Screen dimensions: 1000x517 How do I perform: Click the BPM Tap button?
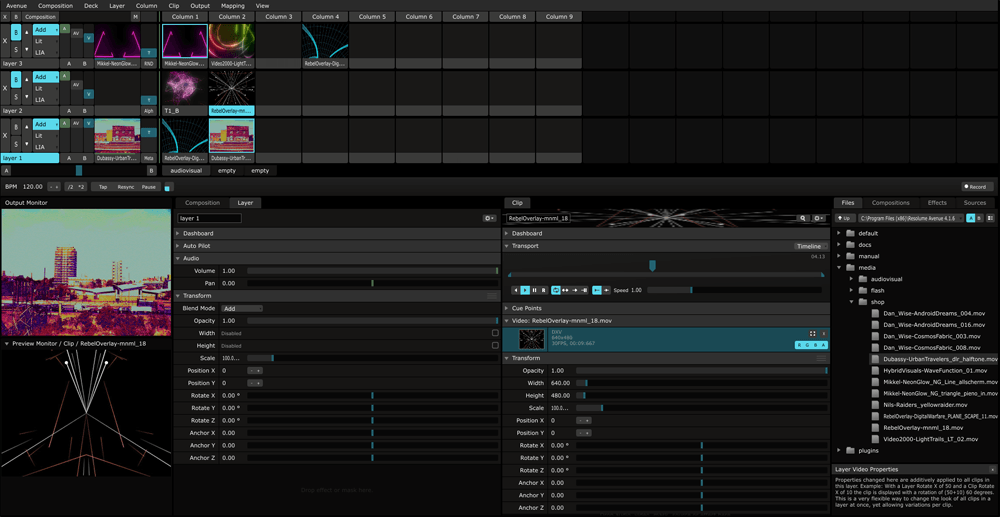(102, 187)
